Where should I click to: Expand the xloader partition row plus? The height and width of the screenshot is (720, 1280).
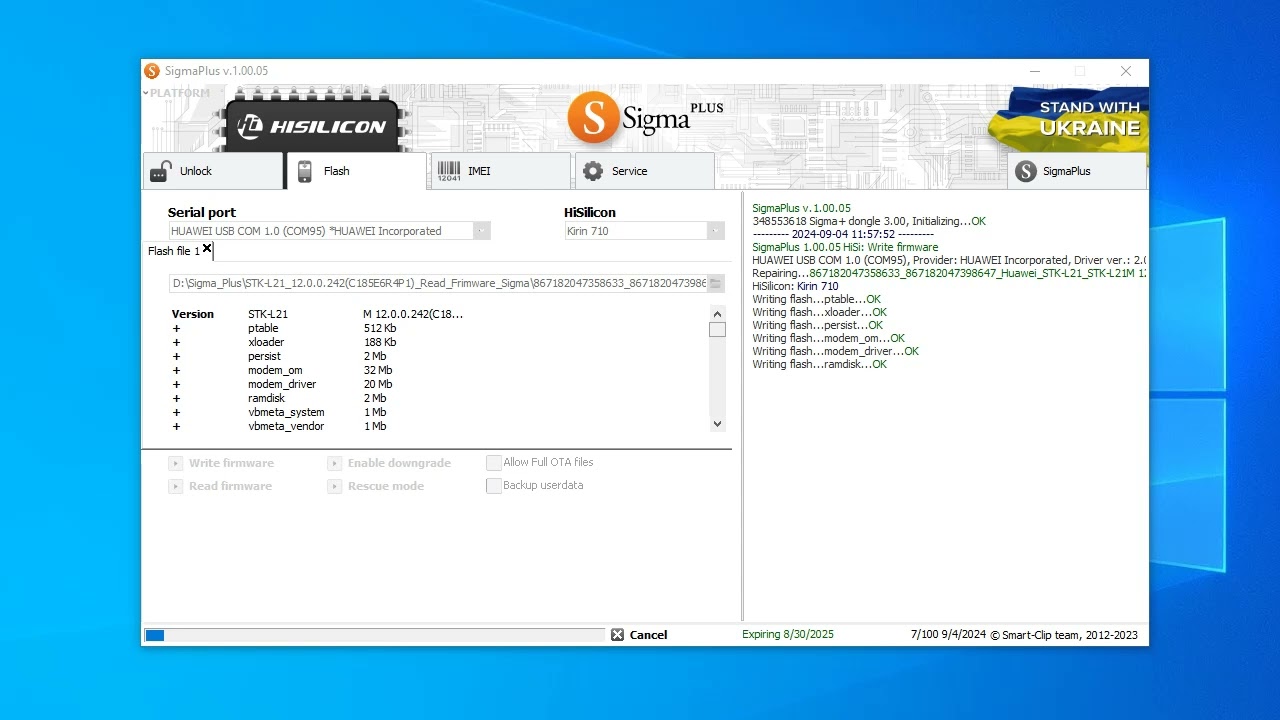coord(176,342)
